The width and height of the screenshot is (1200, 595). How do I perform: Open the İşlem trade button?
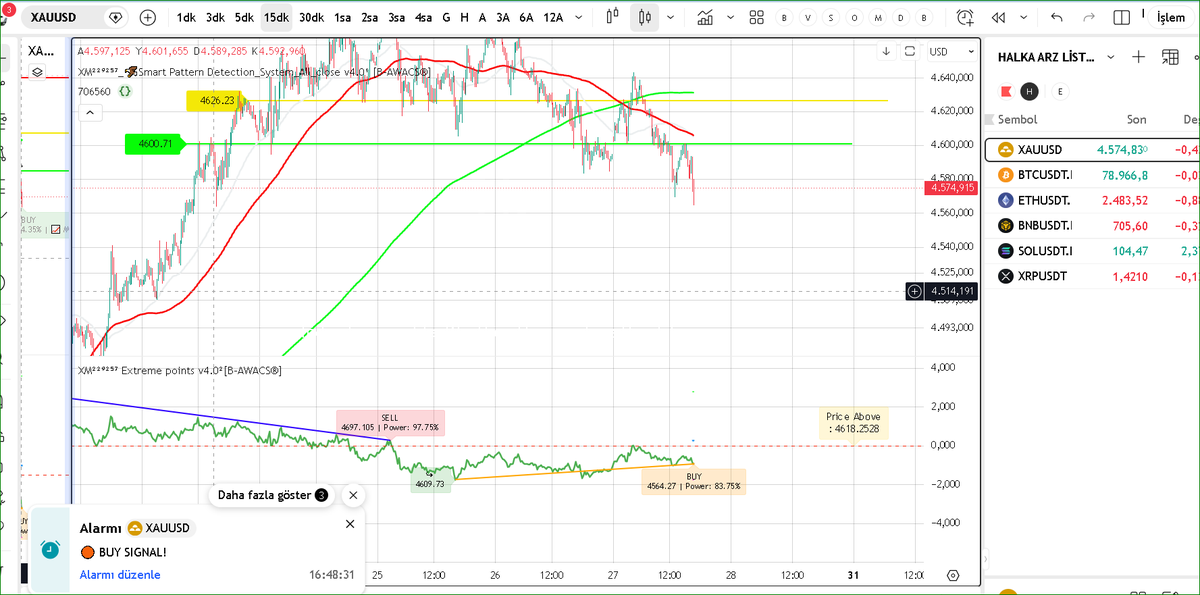click(1170, 17)
